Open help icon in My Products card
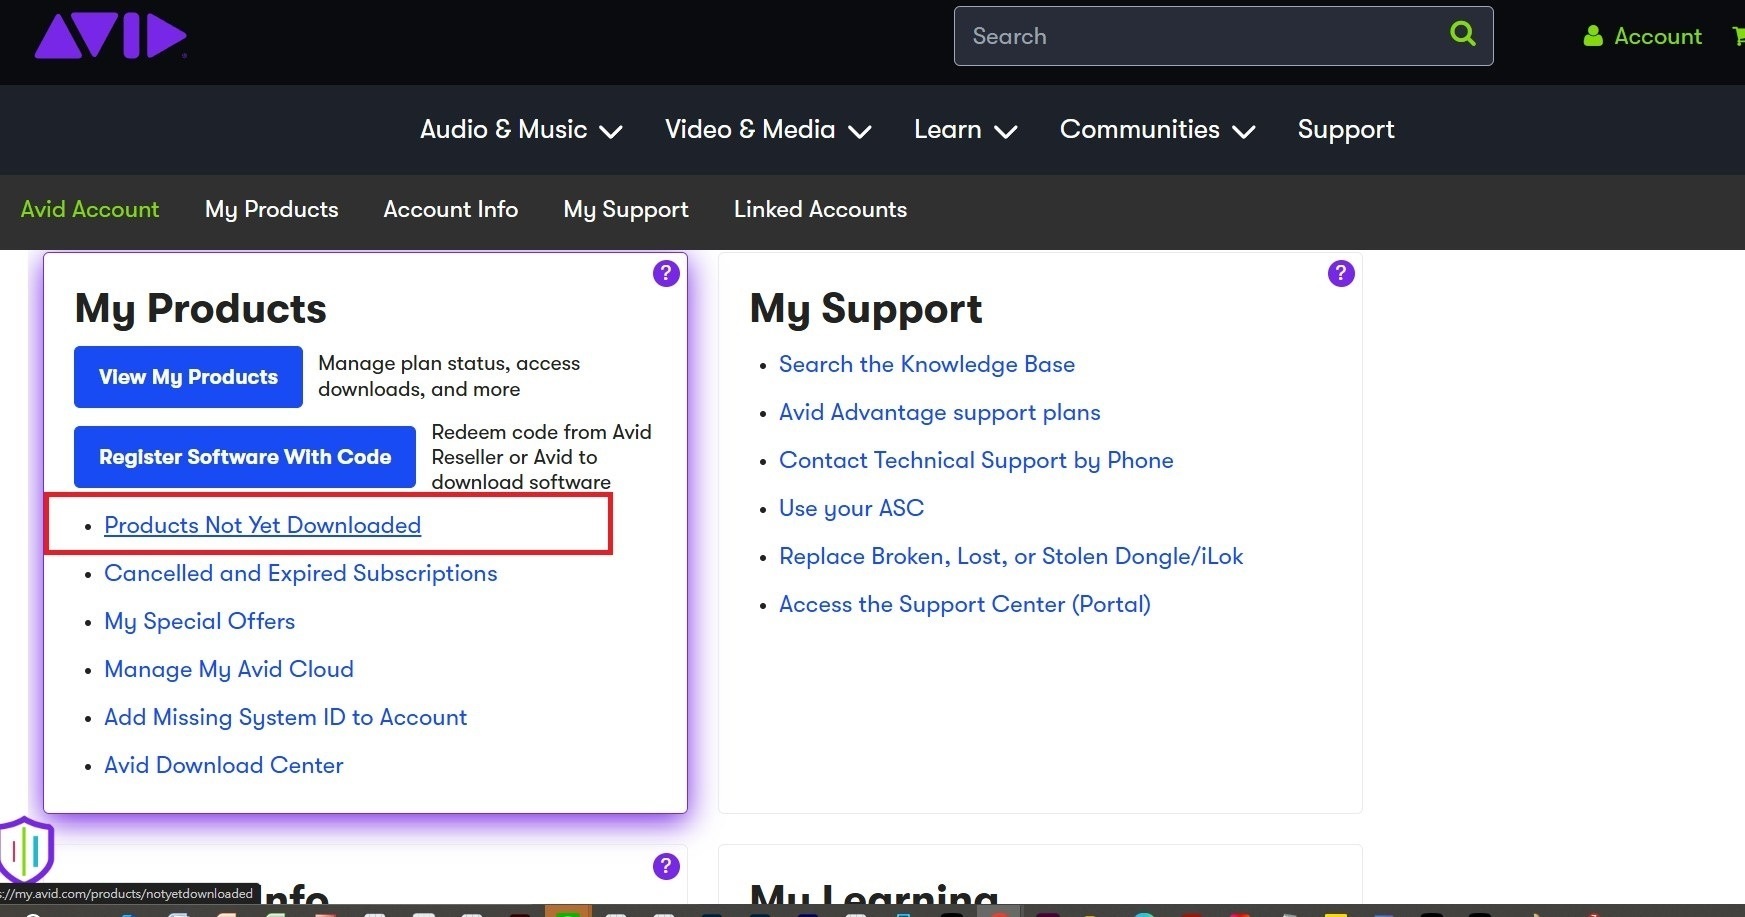This screenshot has height=917, width=1745. [666, 273]
